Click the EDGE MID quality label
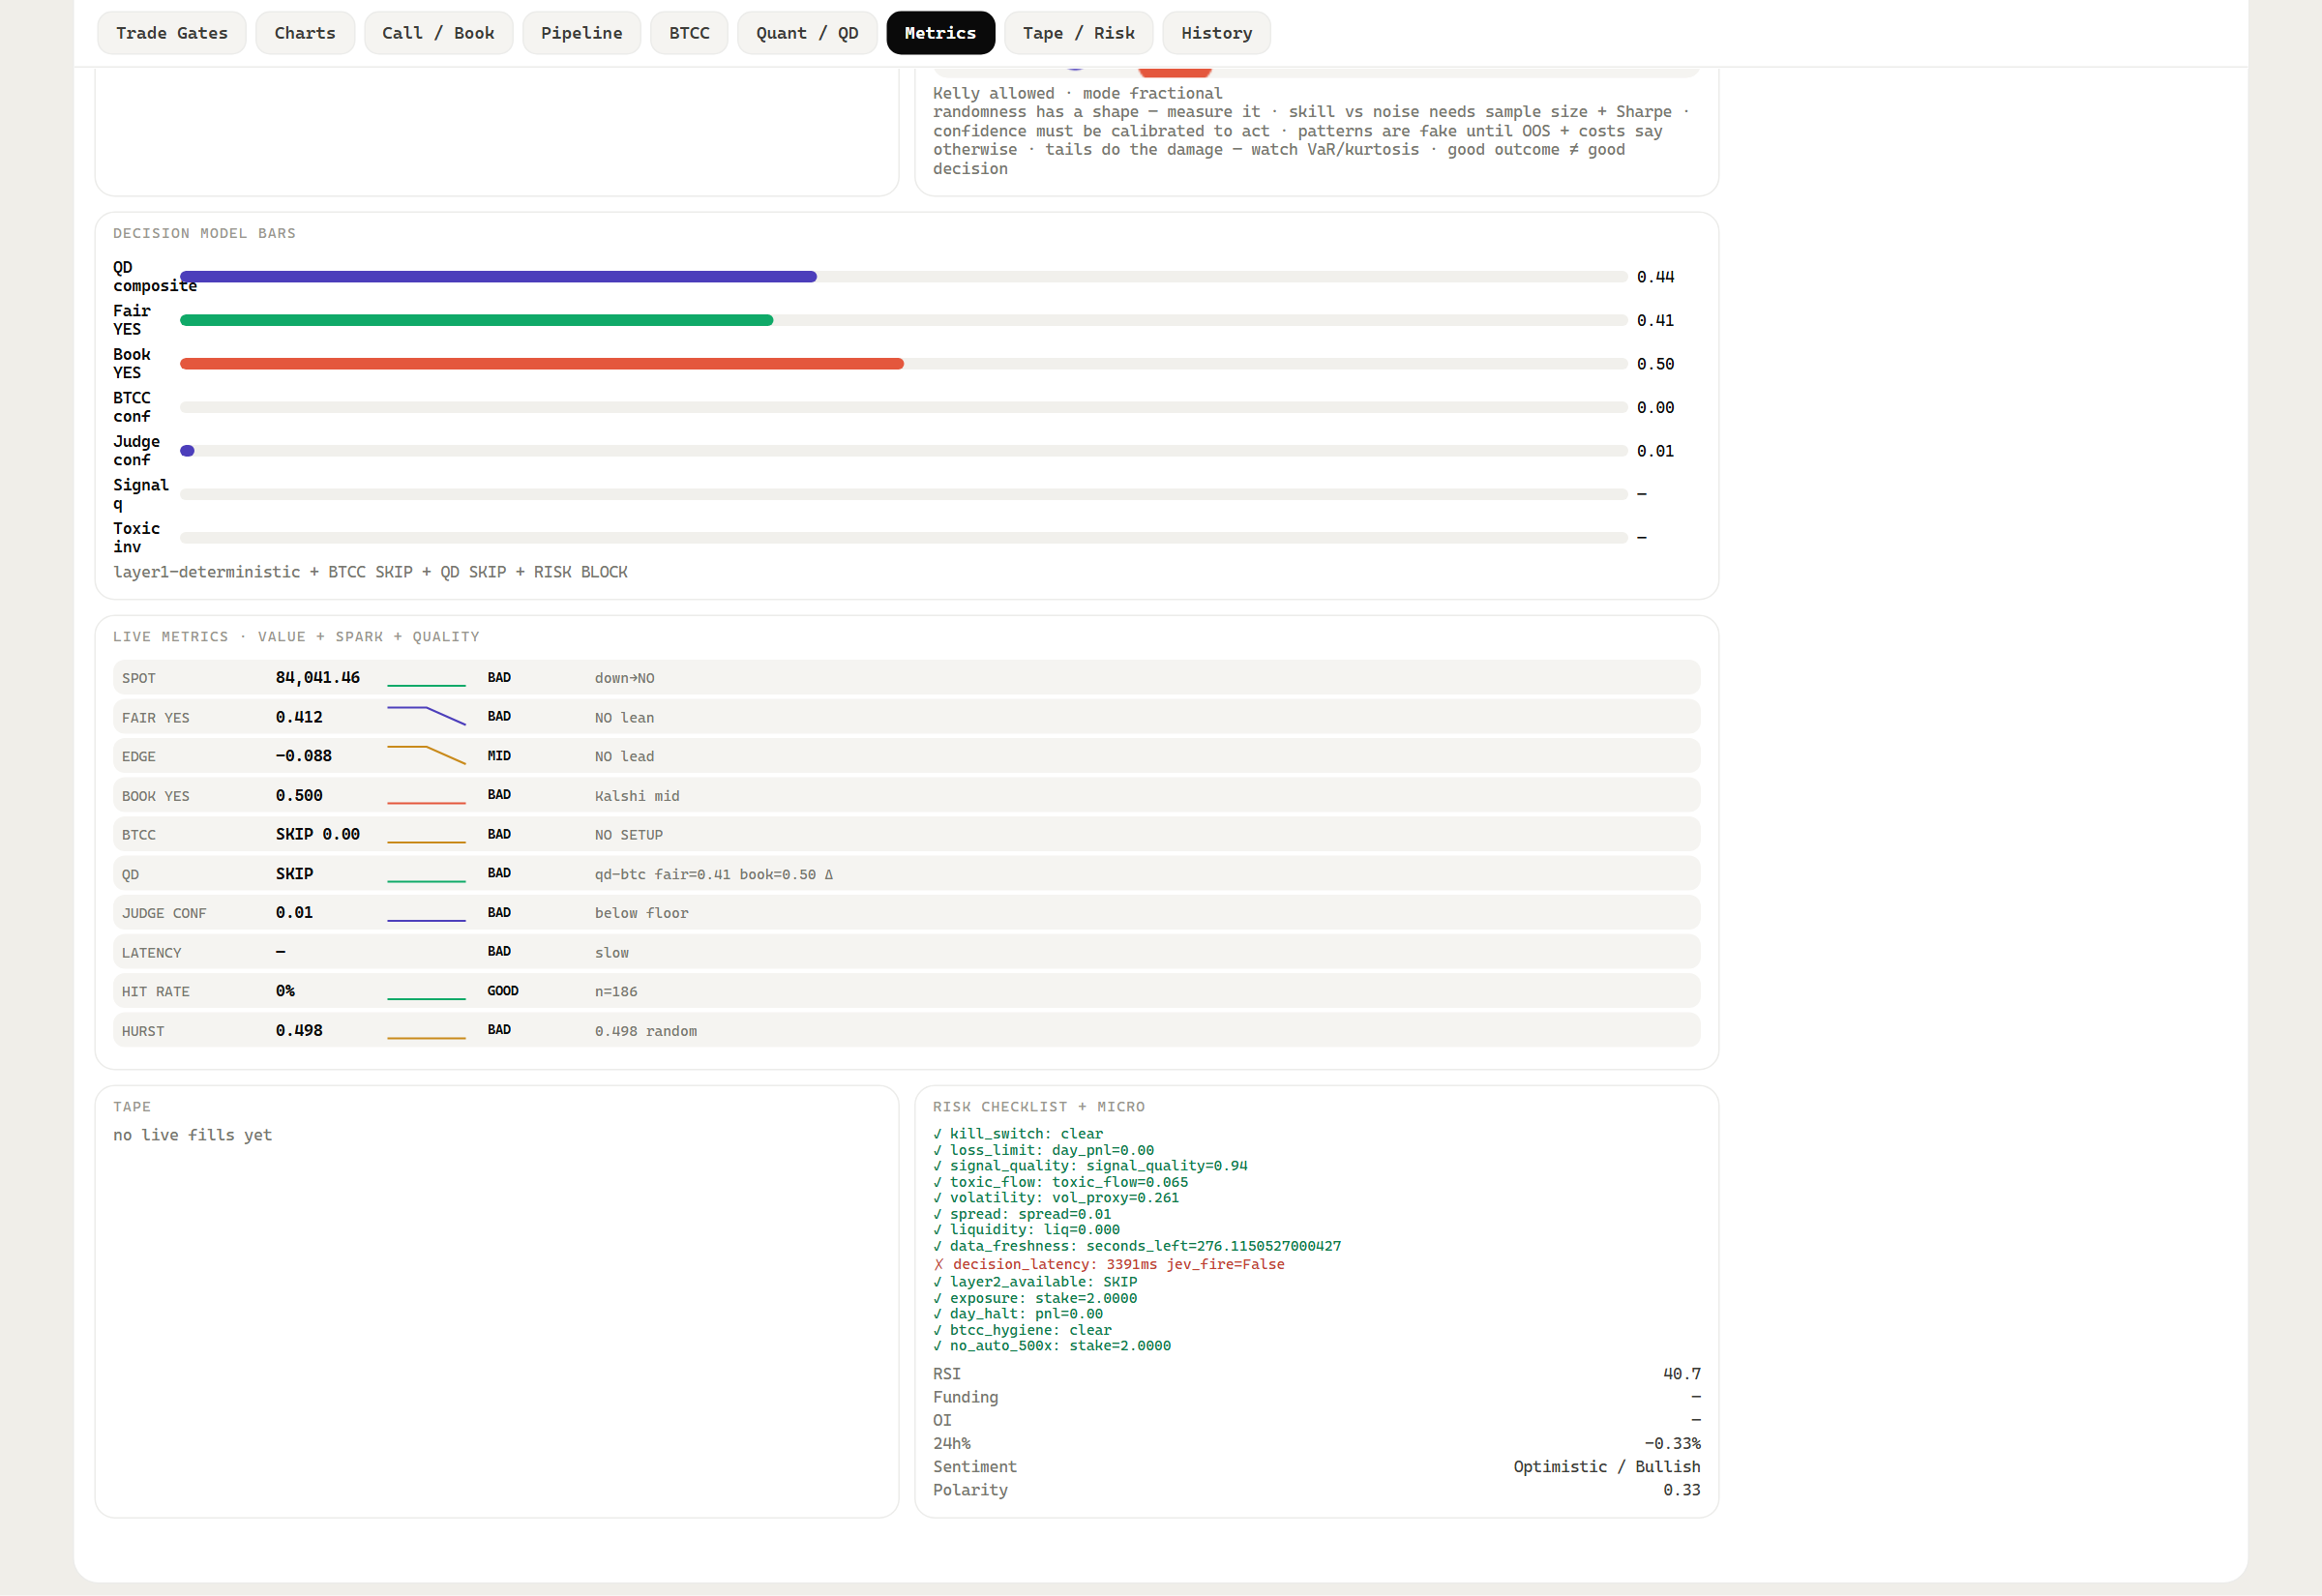 tap(499, 756)
